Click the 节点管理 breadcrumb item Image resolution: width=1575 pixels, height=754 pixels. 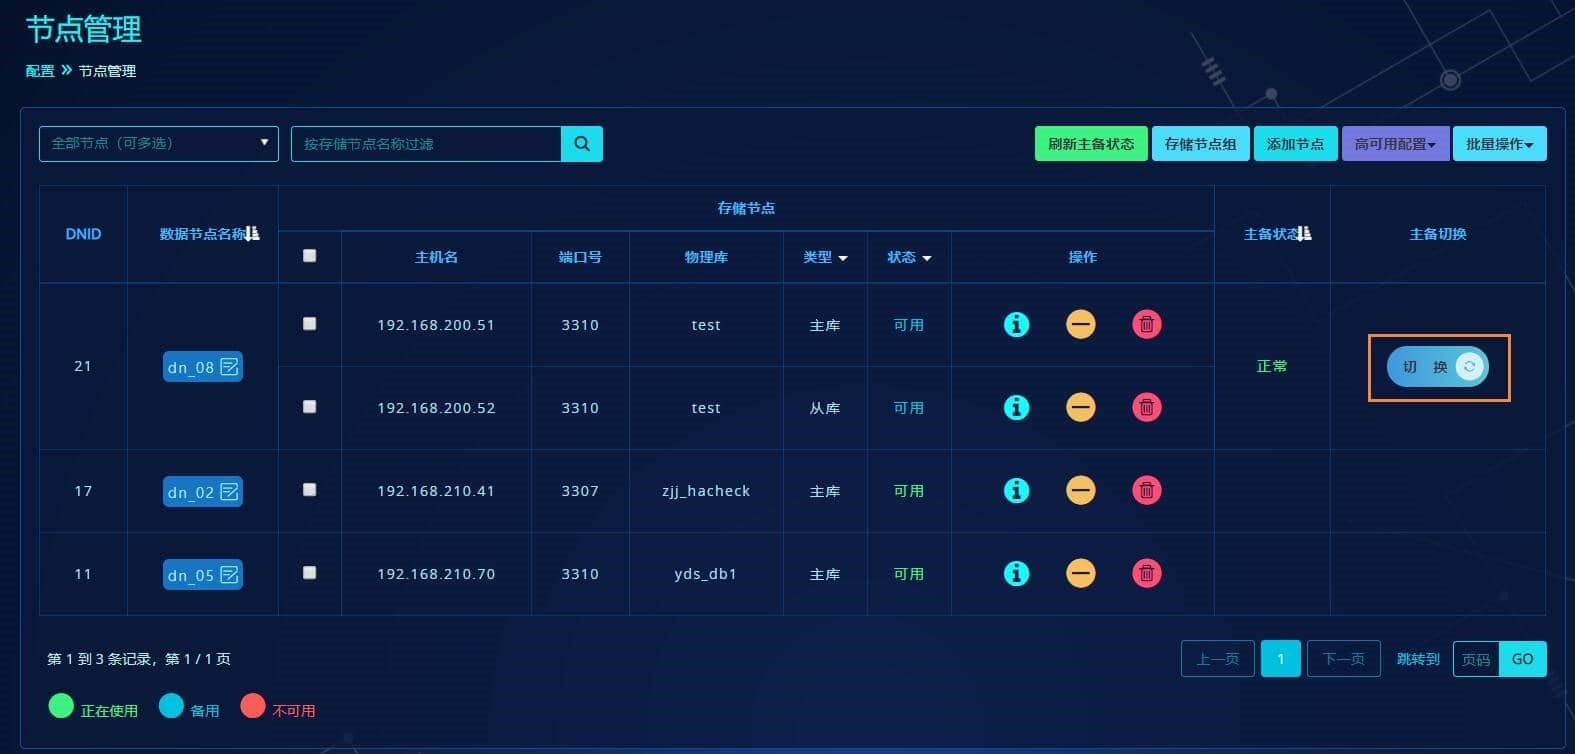107,71
